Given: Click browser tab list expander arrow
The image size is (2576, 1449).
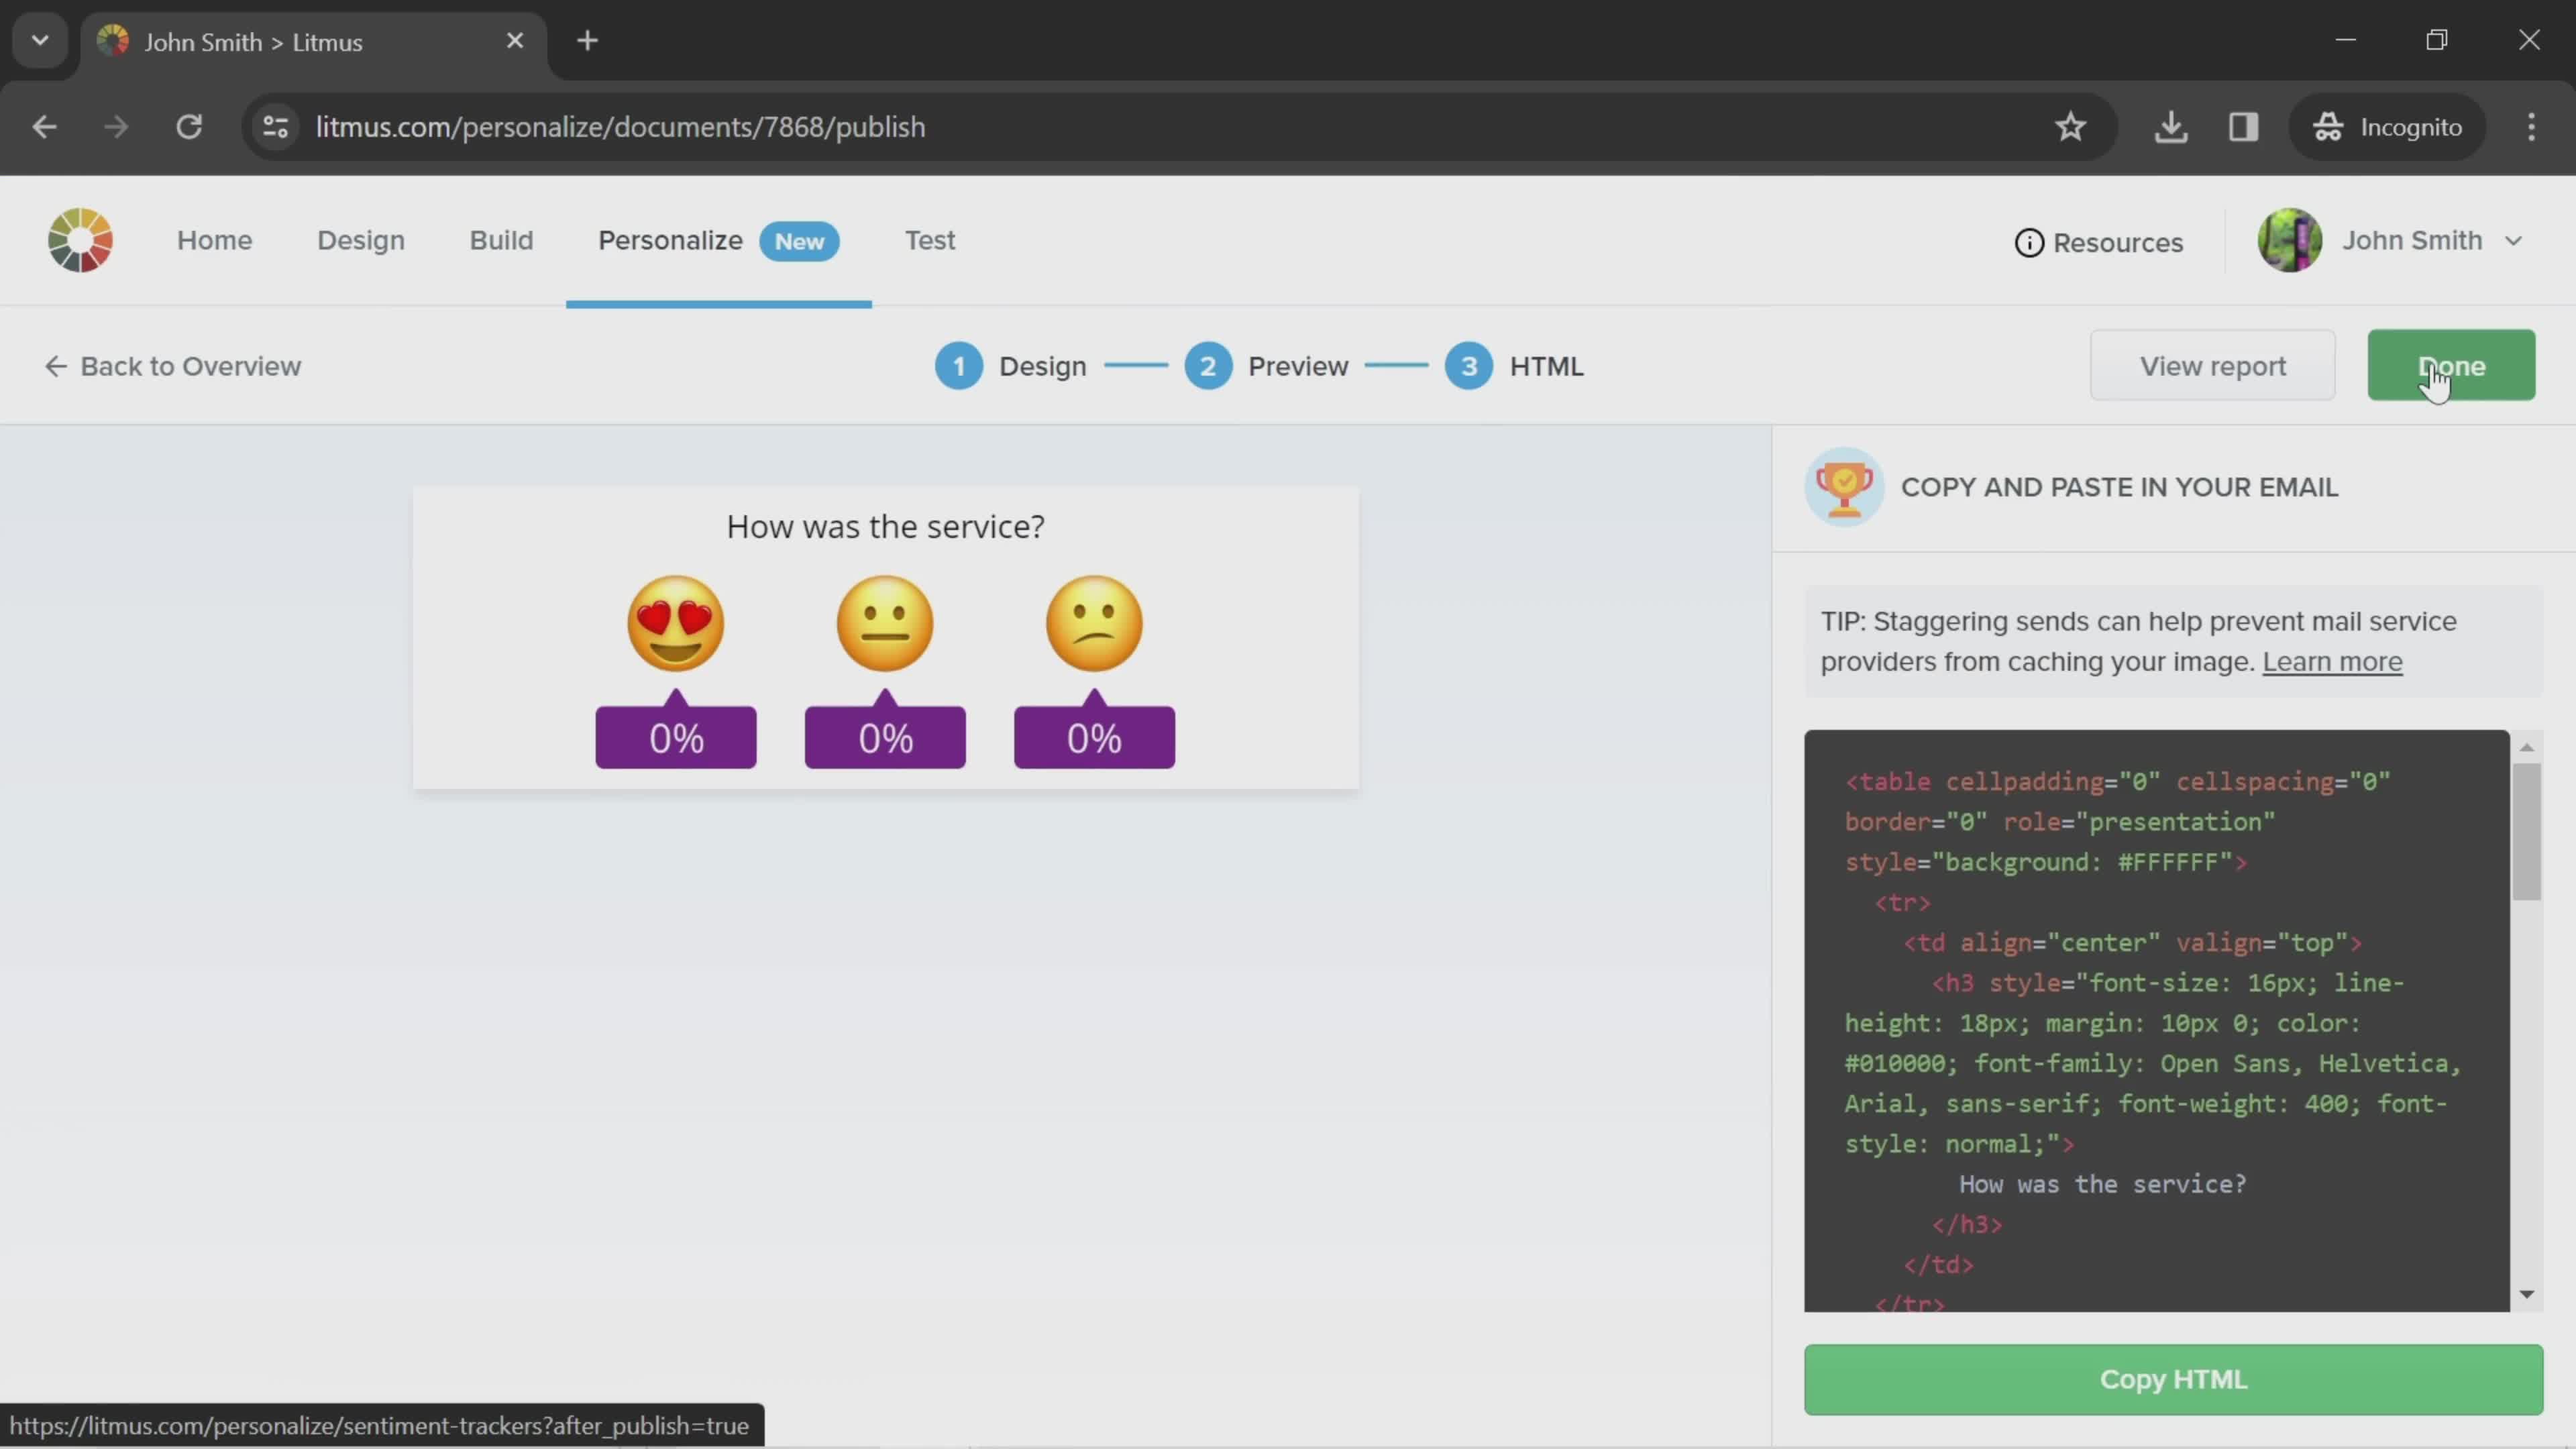Looking at the screenshot, I should pos(39,39).
